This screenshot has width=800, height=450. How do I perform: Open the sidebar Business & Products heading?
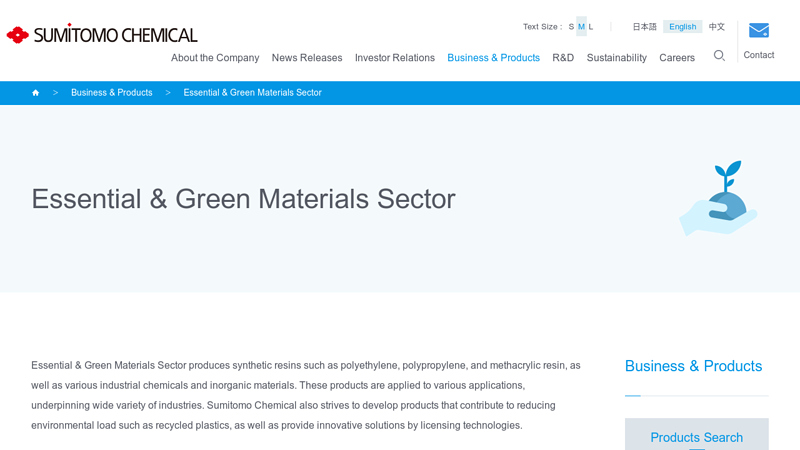click(x=693, y=366)
